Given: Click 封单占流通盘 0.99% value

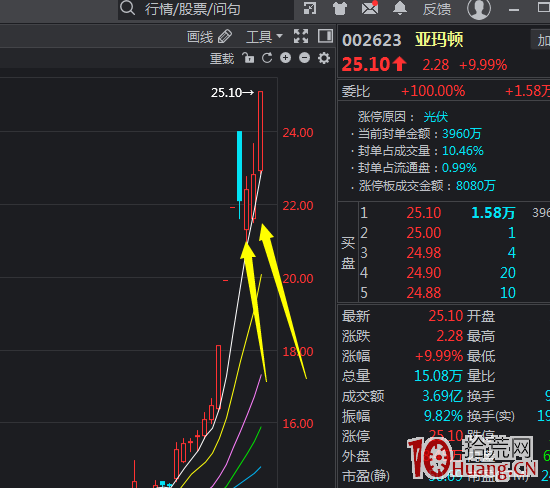Looking at the screenshot, I should (459, 168).
